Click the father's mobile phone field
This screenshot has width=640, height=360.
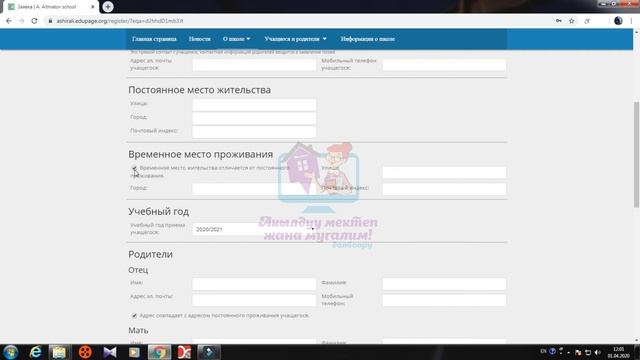pyautogui.click(x=444, y=300)
